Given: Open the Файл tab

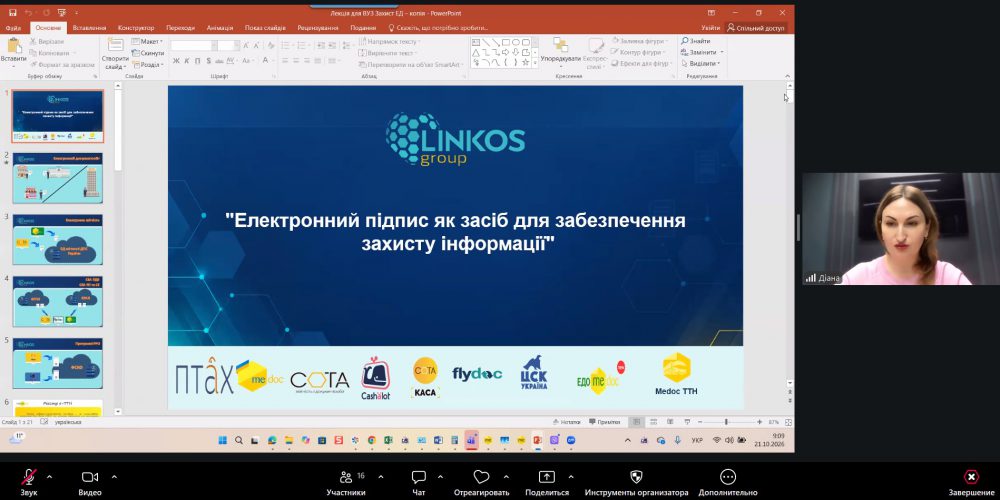Looking at the screenshot, I should (13, 28).
